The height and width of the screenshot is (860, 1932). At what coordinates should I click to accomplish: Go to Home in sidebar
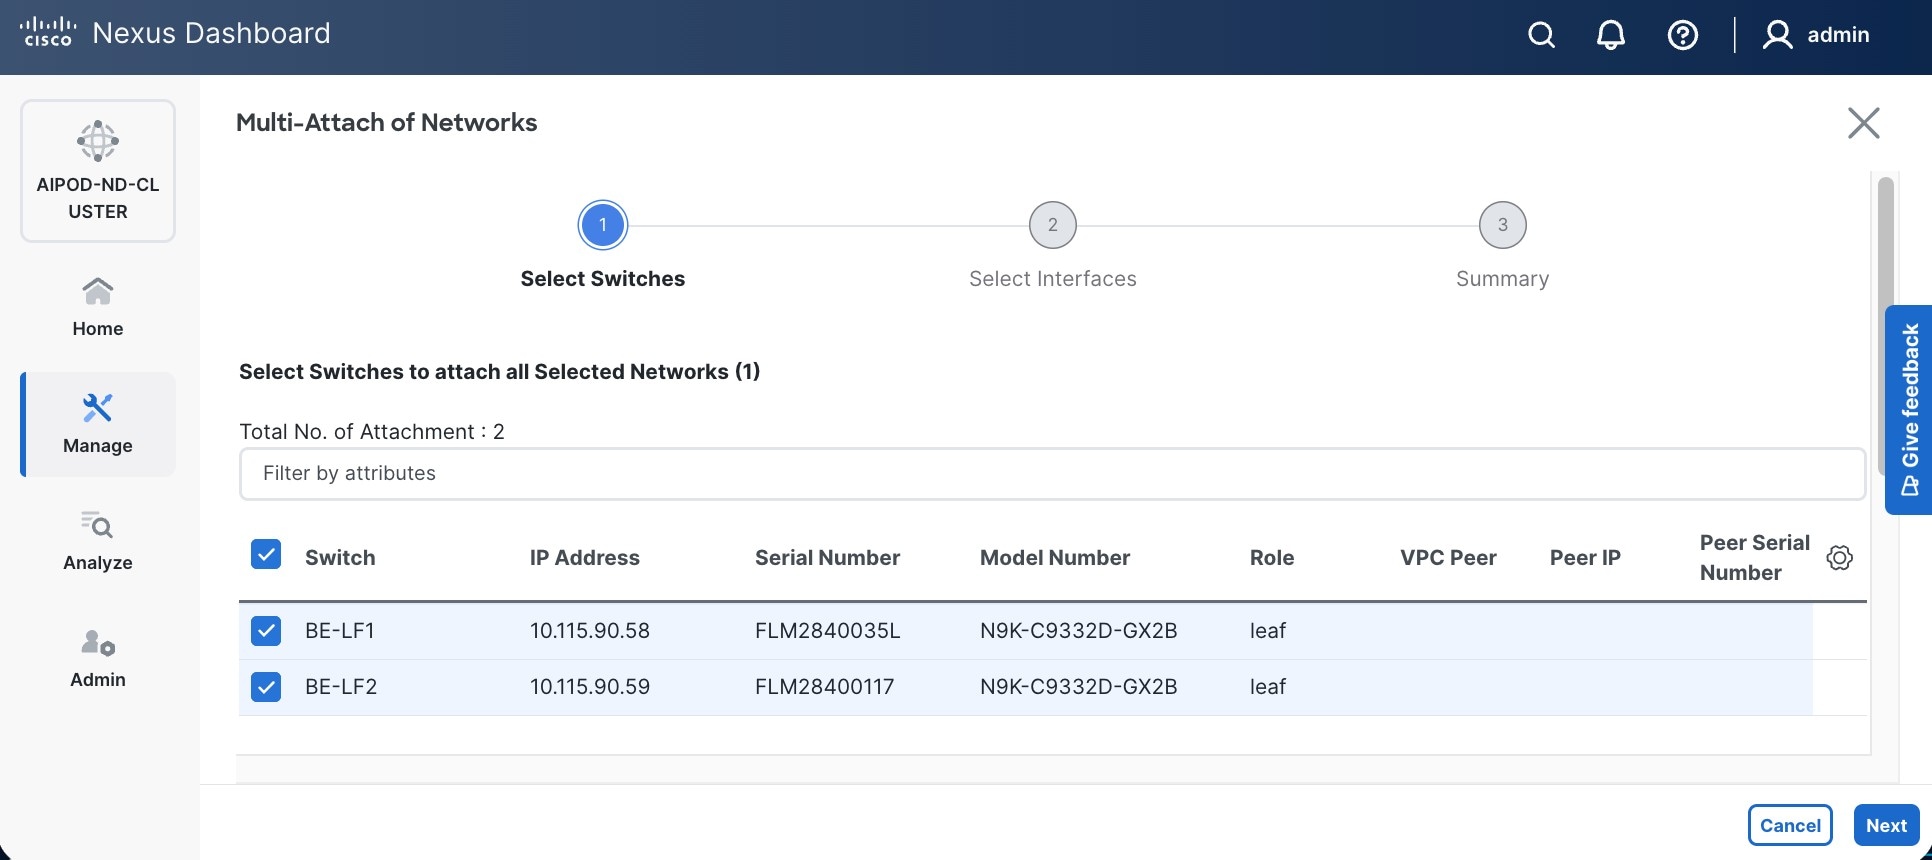click(98, 307)
